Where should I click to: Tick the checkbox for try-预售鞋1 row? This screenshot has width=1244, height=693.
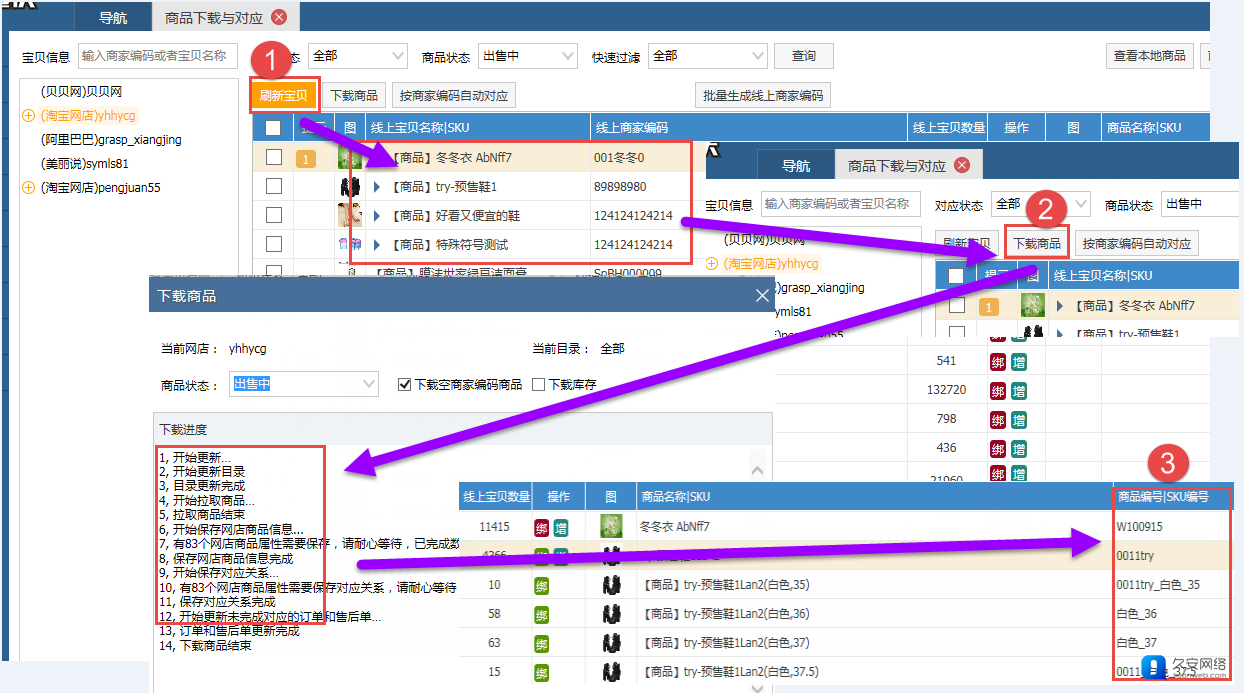273,186
